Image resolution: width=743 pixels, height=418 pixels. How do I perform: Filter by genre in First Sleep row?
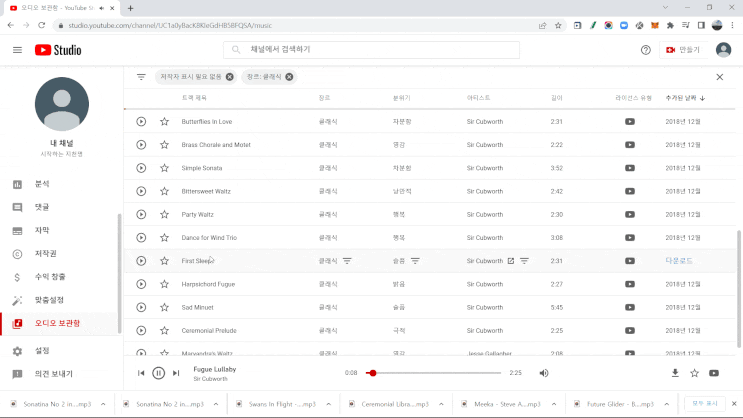click(347, 261)
